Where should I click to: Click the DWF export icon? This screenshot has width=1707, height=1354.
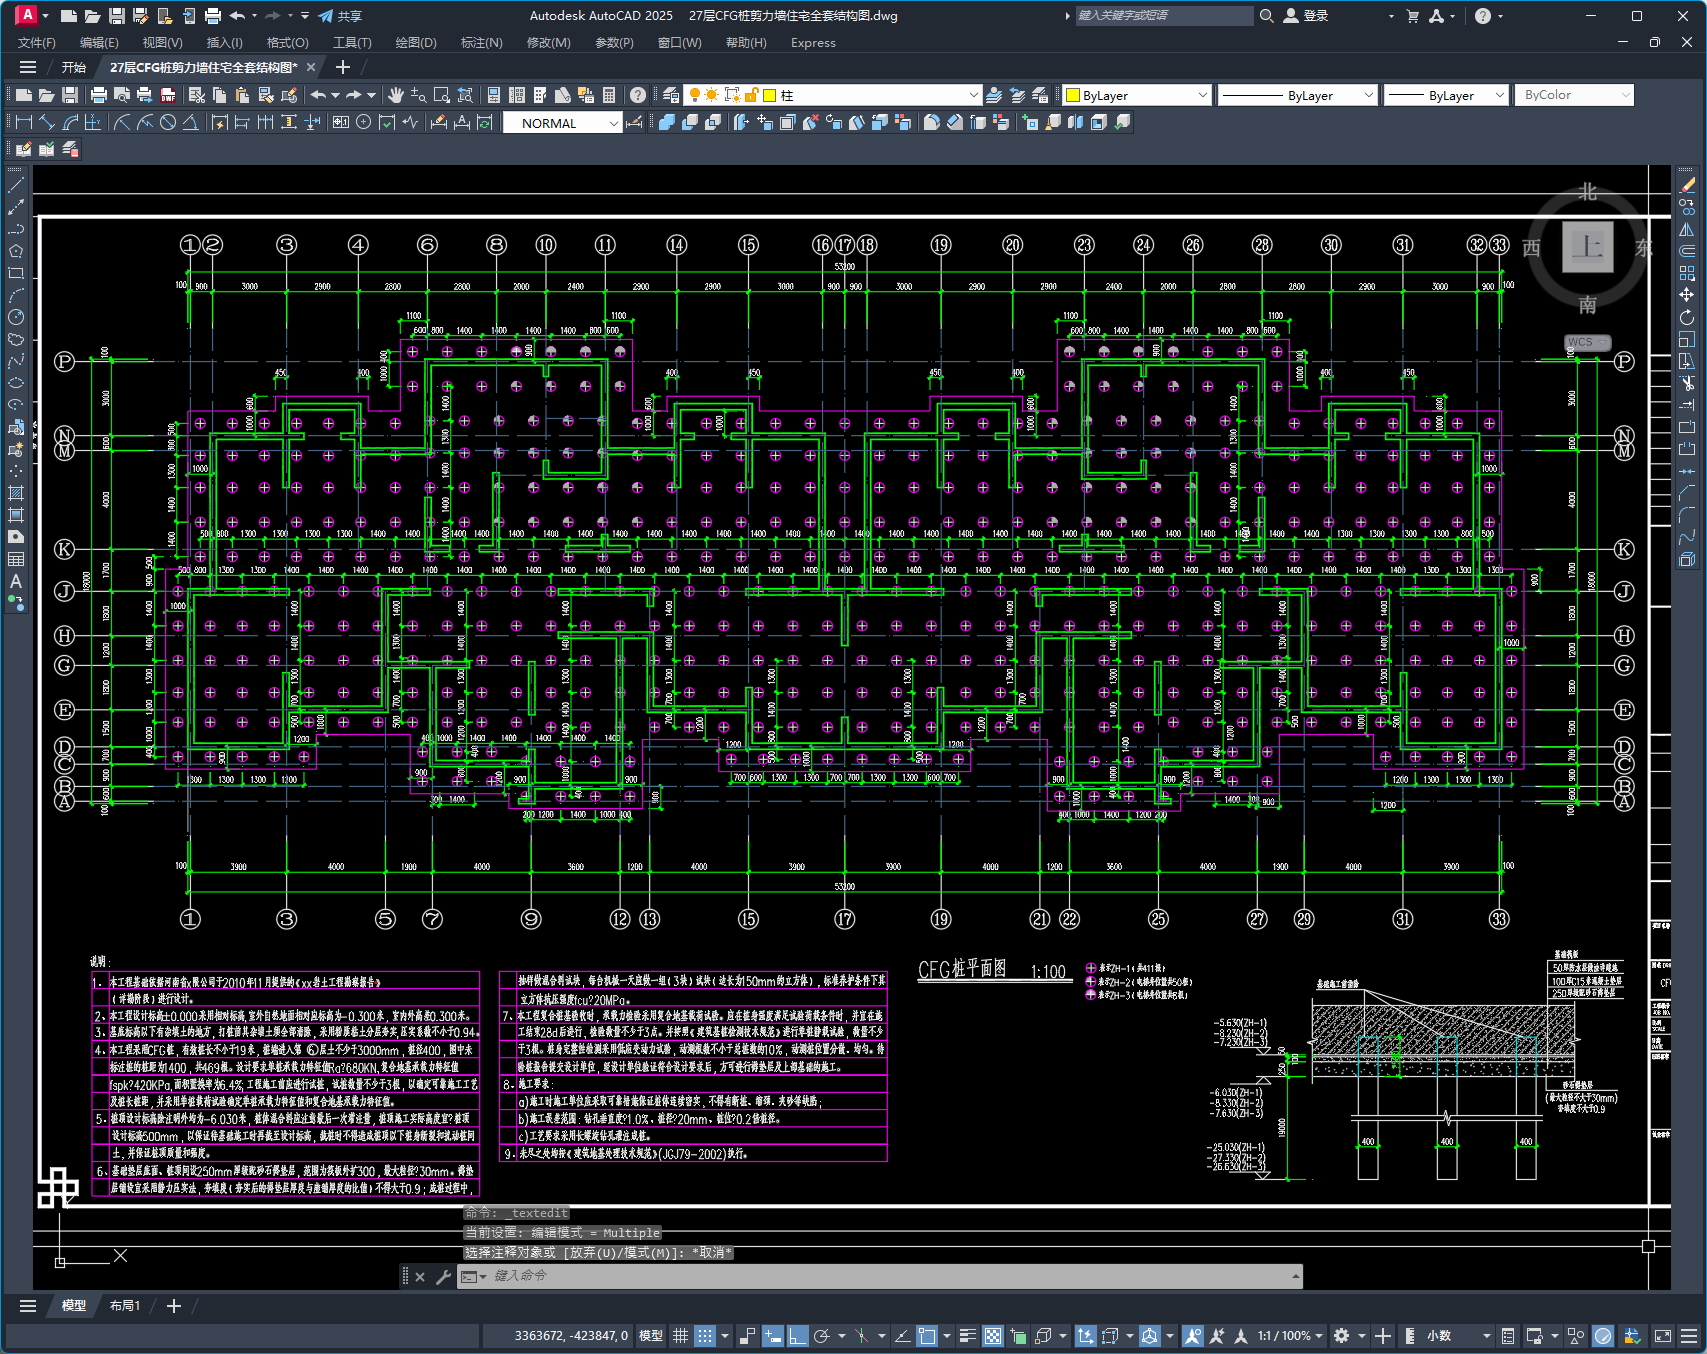click(168, 95)
